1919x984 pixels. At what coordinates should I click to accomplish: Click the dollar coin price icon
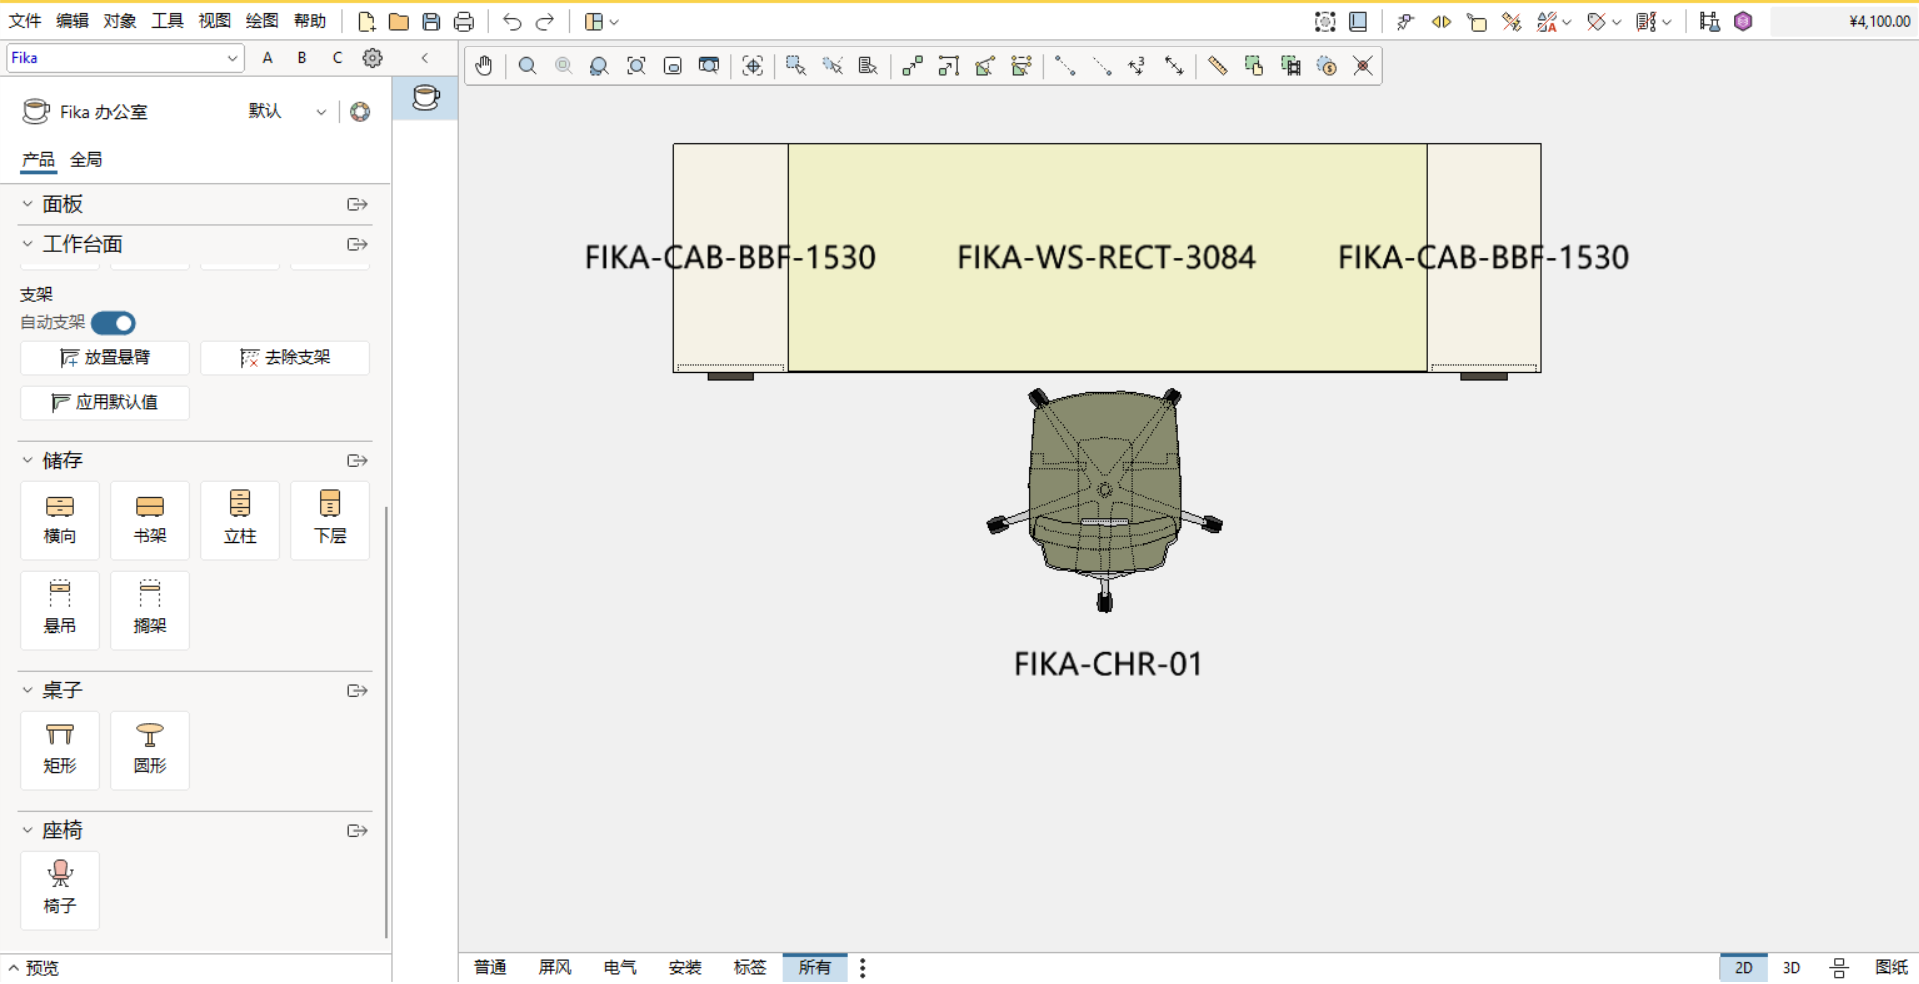pos(1327,66)
